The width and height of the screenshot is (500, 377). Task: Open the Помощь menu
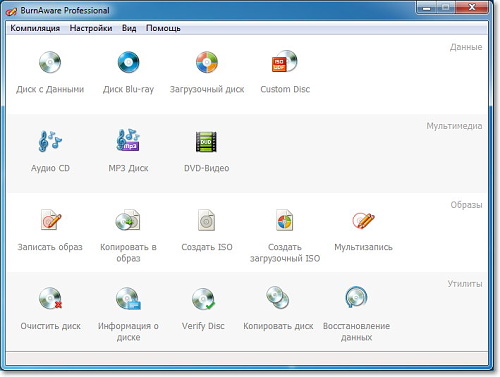(163, 28)
